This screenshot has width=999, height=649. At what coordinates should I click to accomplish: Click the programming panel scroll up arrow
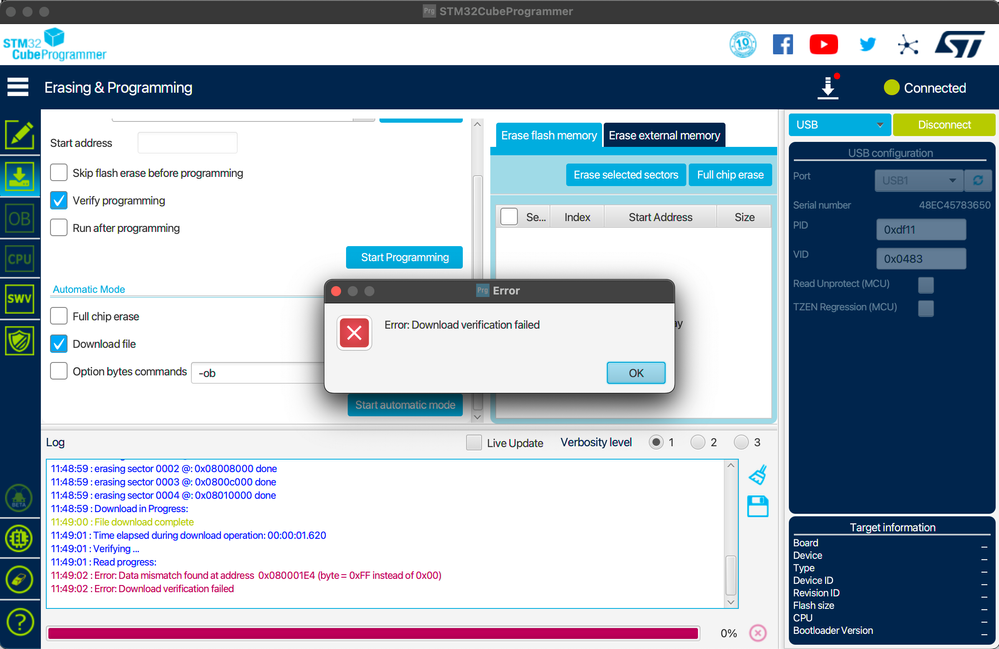(477, 125)
